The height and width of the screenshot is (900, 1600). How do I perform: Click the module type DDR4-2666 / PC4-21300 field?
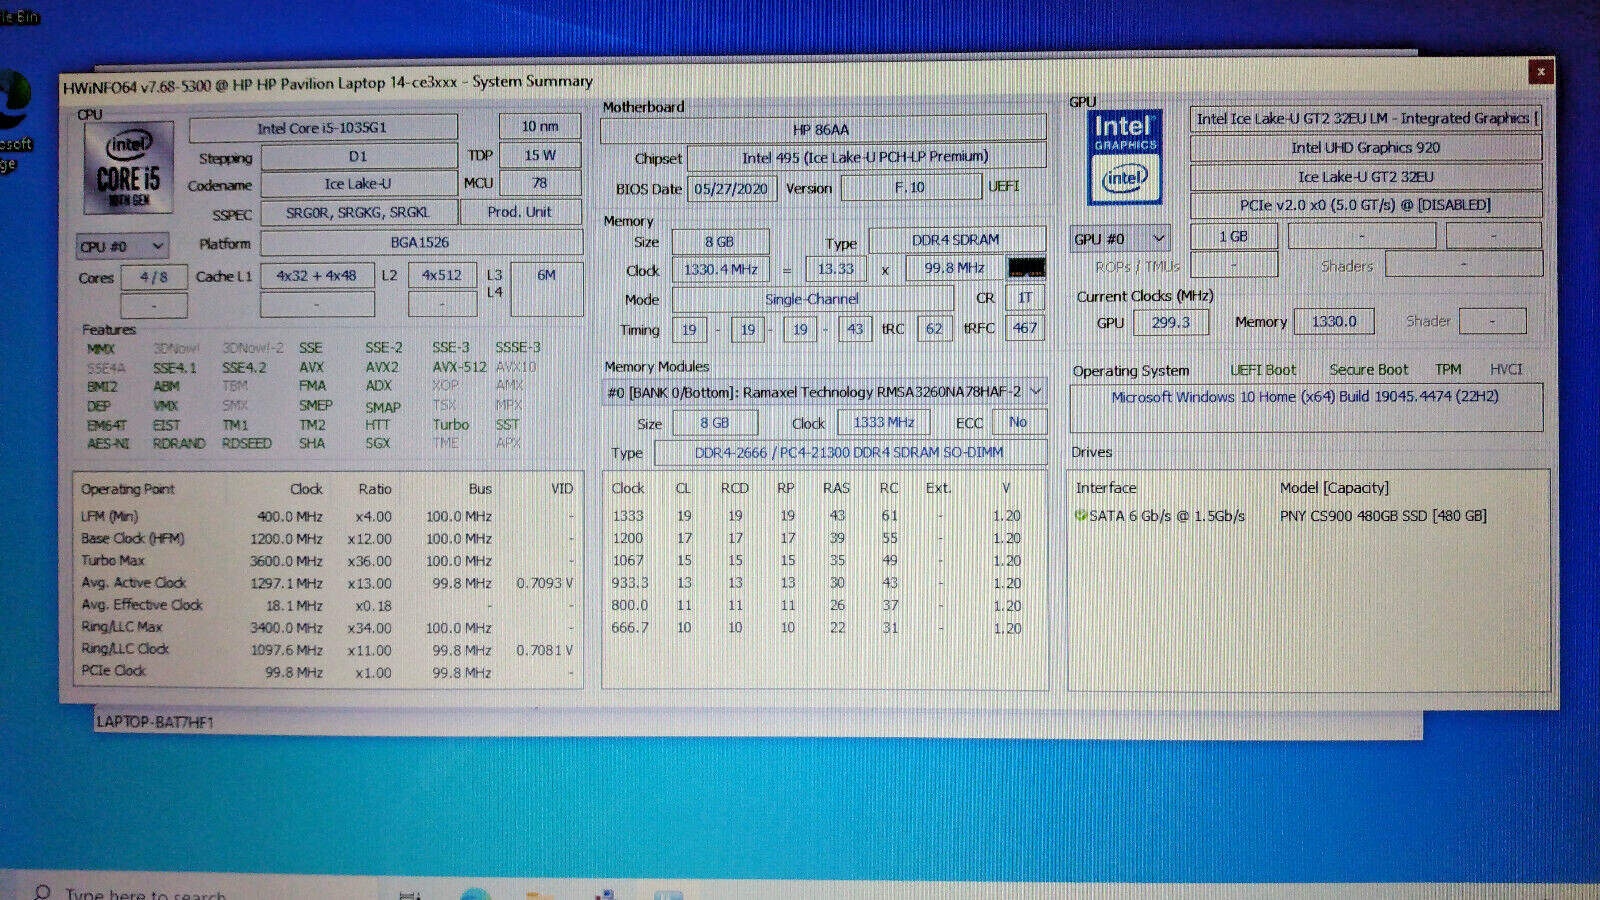tap(850, 453)
